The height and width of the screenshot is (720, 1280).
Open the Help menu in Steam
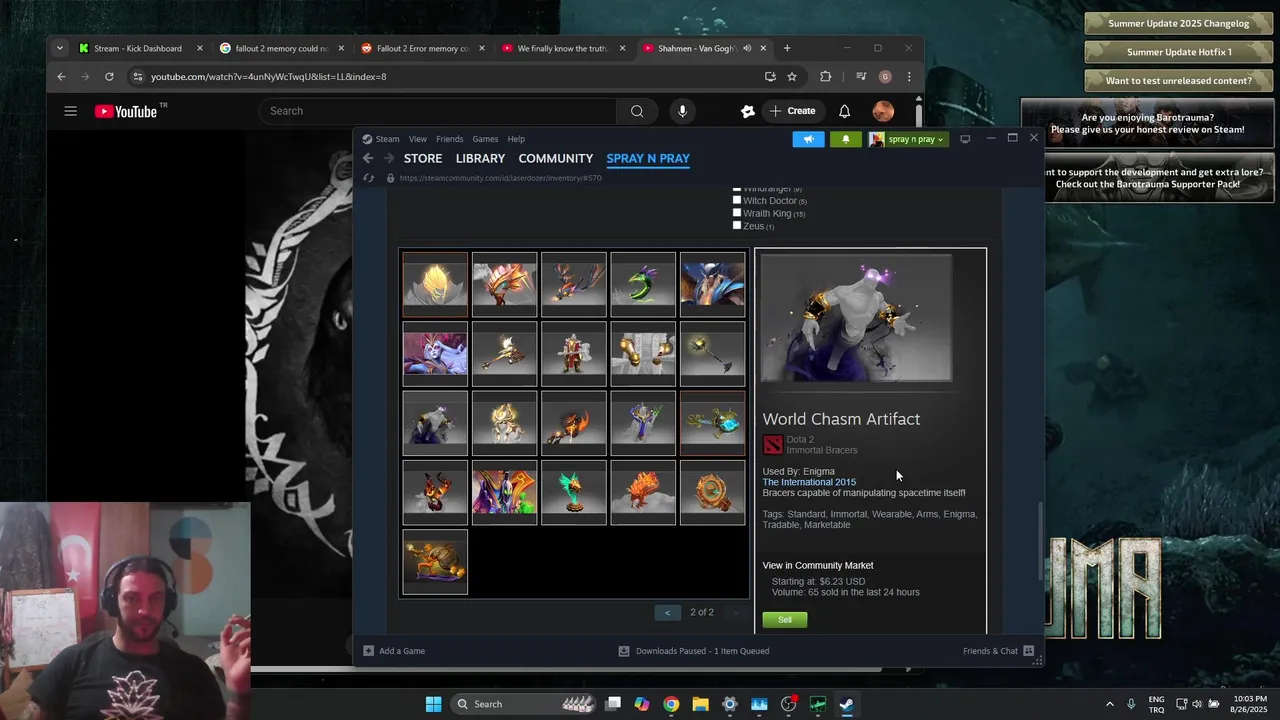click(x=516, y=139)
